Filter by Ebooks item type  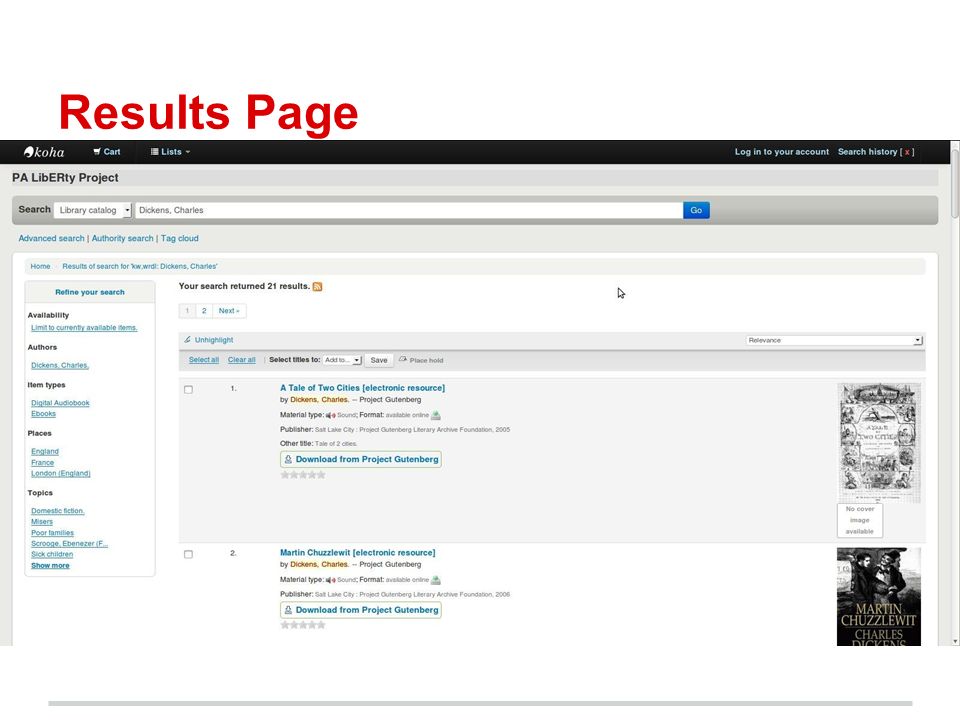pyautogui.click(x=43, y=414)
